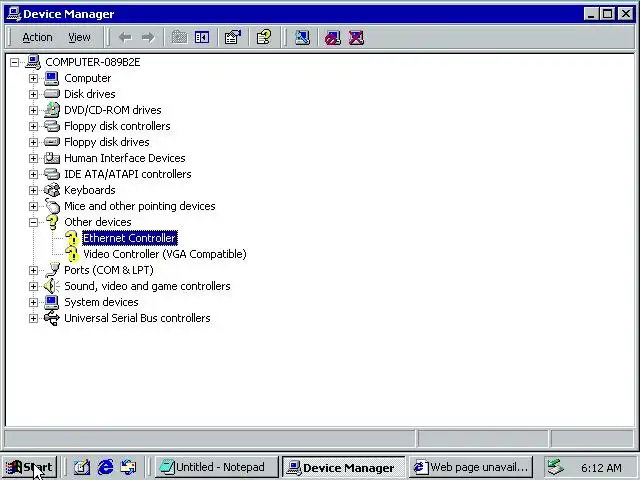Expand Human Interface Devices

[33, 158]
